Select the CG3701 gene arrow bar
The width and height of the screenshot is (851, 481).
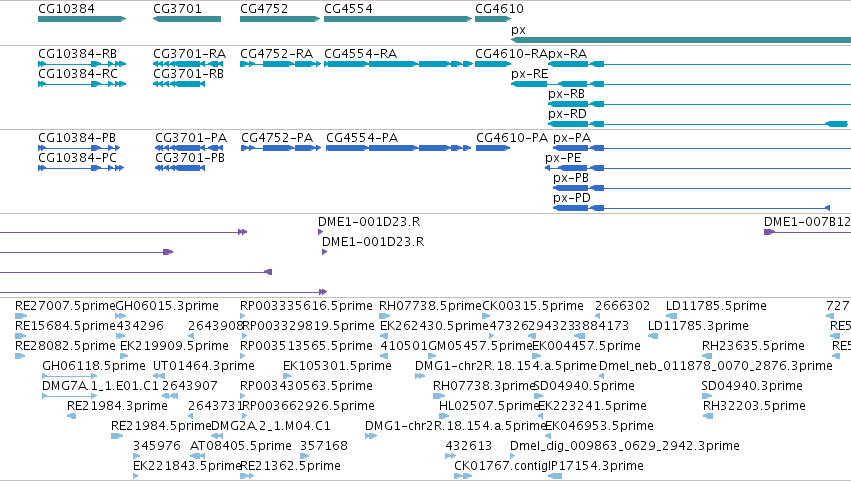187,19
